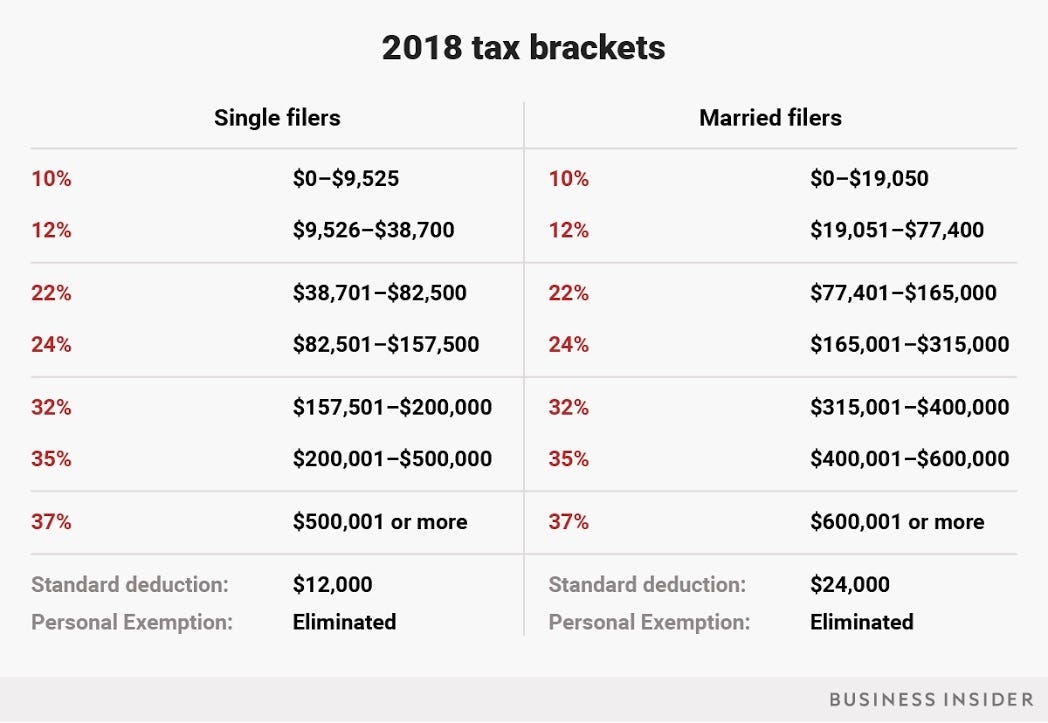Click the $24,000 standard deduction value
This screenshot has width=1048, height=723.
pos(849,585)
